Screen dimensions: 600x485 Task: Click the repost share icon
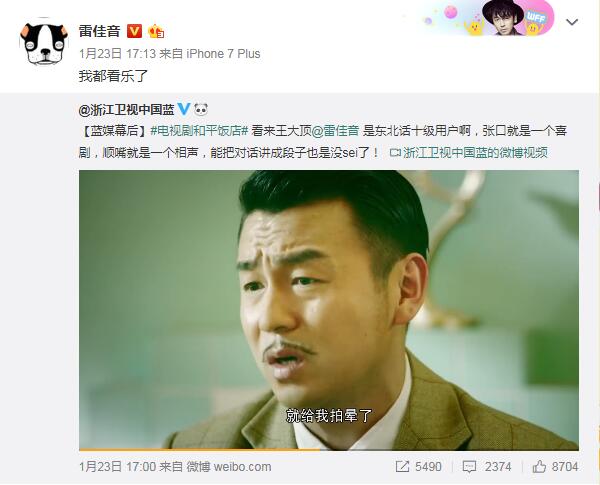tap(402, 466)
